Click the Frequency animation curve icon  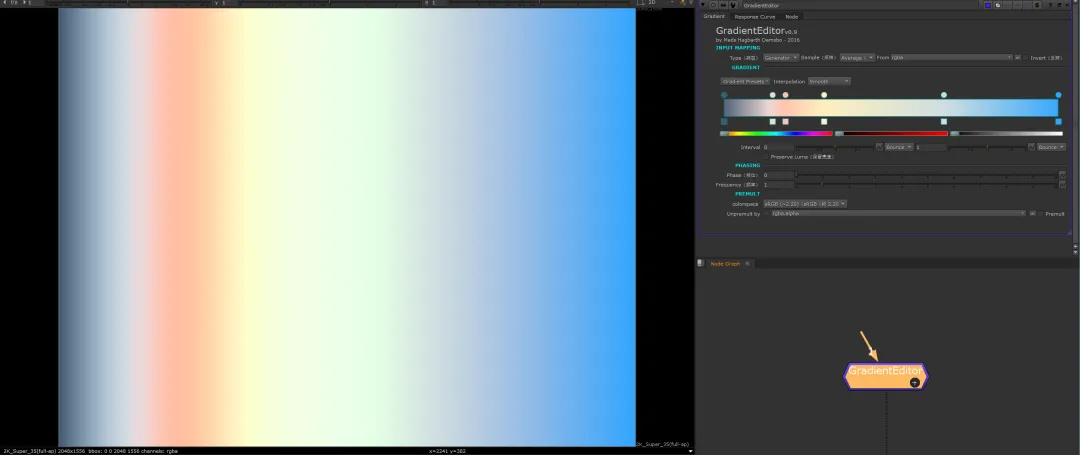pyautogui.click(x=1062, y=184)
